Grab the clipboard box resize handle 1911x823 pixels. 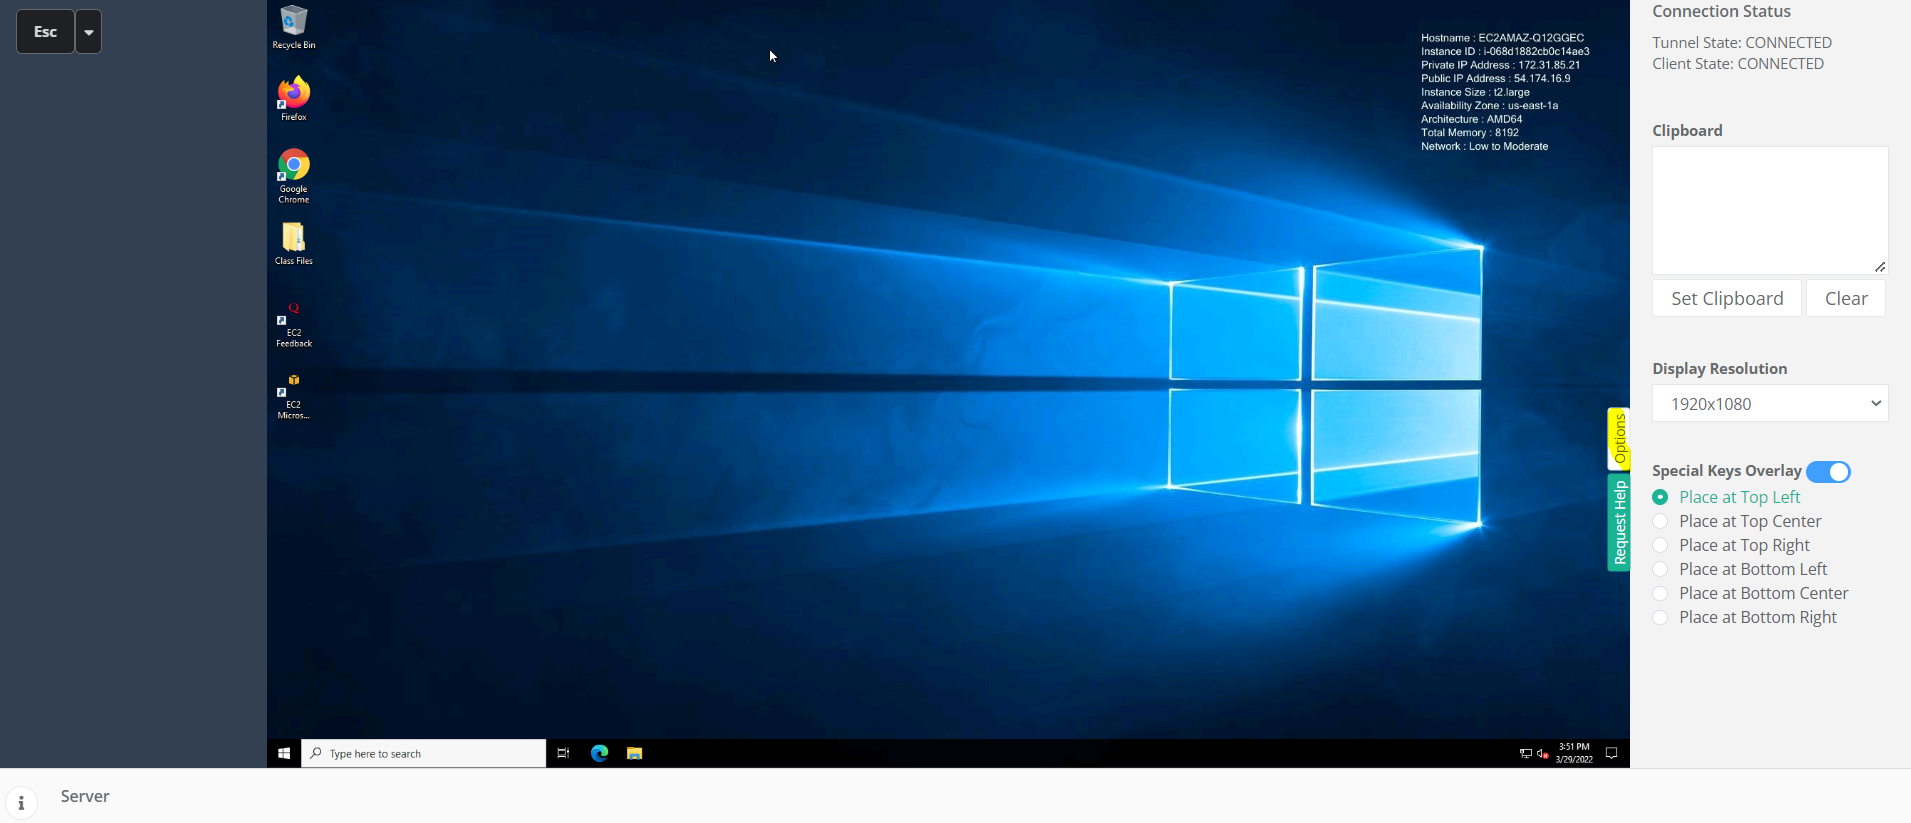pyautogui.click(x=1880, y=266)
